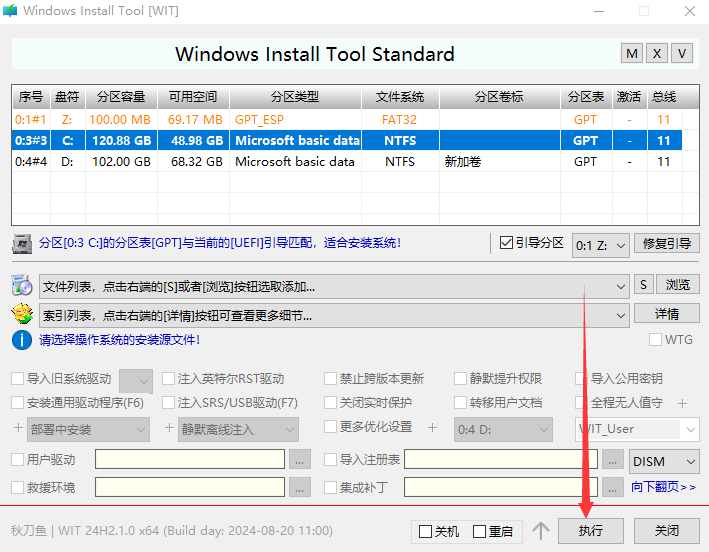Click the install source disc icon
709x552 pixels.
click(22, 285)
